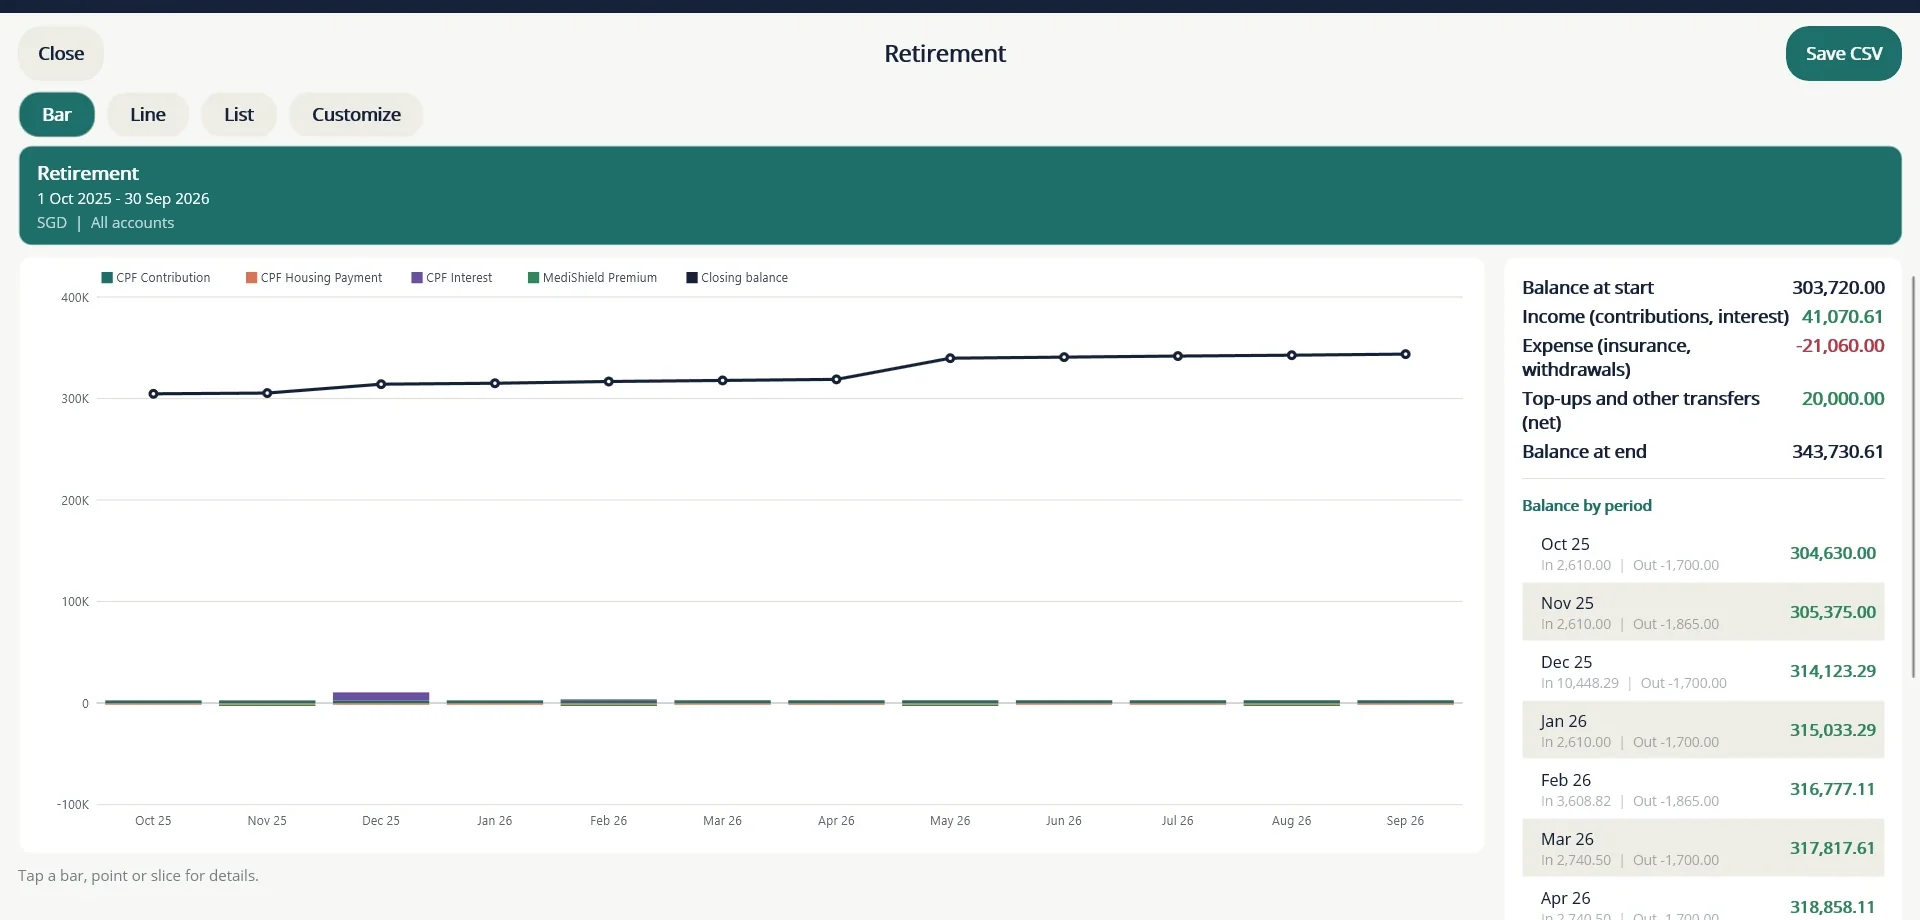
Task: Toggle CPF Housing Payment legend swatch
Action: (x=252, y=278)
